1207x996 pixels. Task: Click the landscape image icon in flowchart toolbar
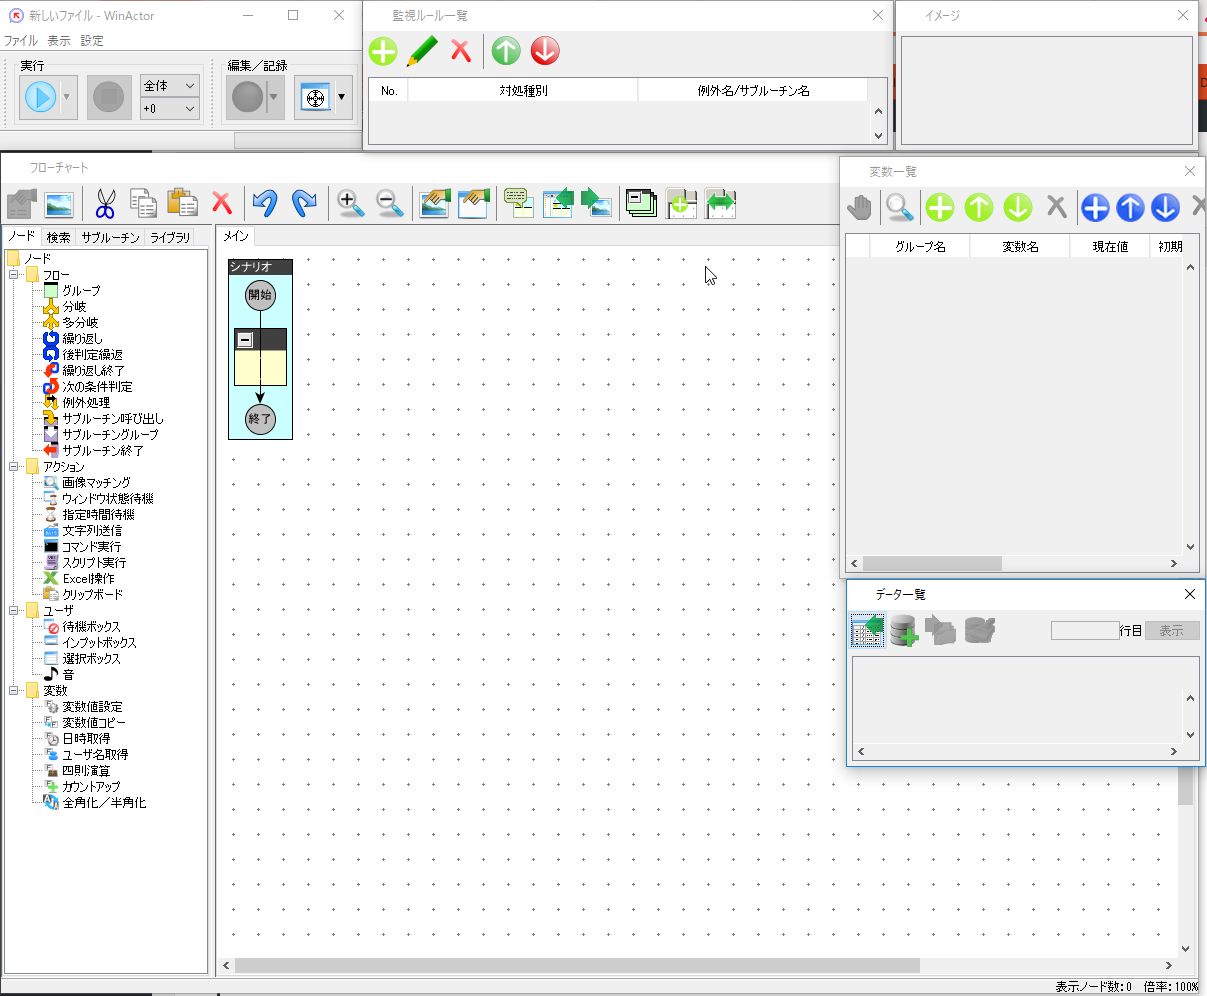[x=58, y=204]
